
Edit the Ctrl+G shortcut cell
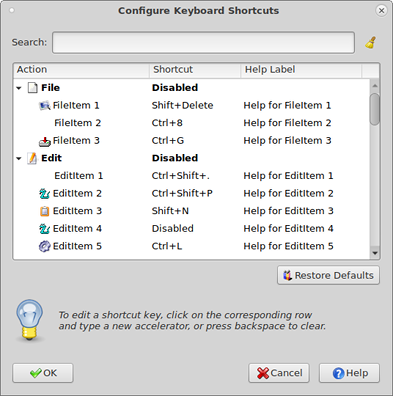[168, 141]
